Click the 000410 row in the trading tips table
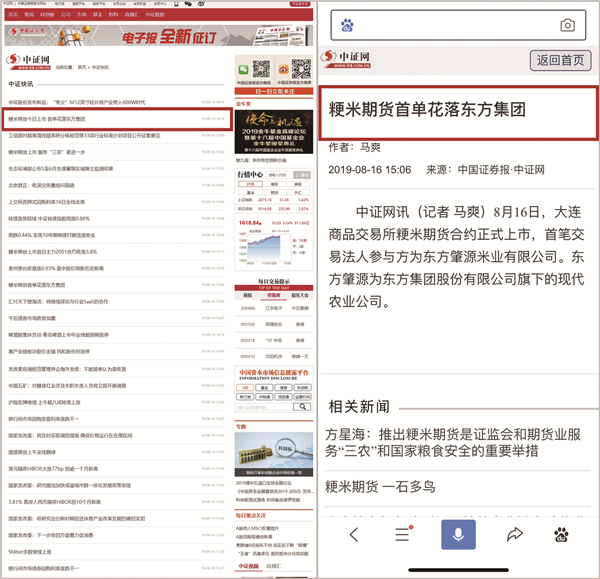The width and height of the screenshot is (600, 579). (274, 356)
